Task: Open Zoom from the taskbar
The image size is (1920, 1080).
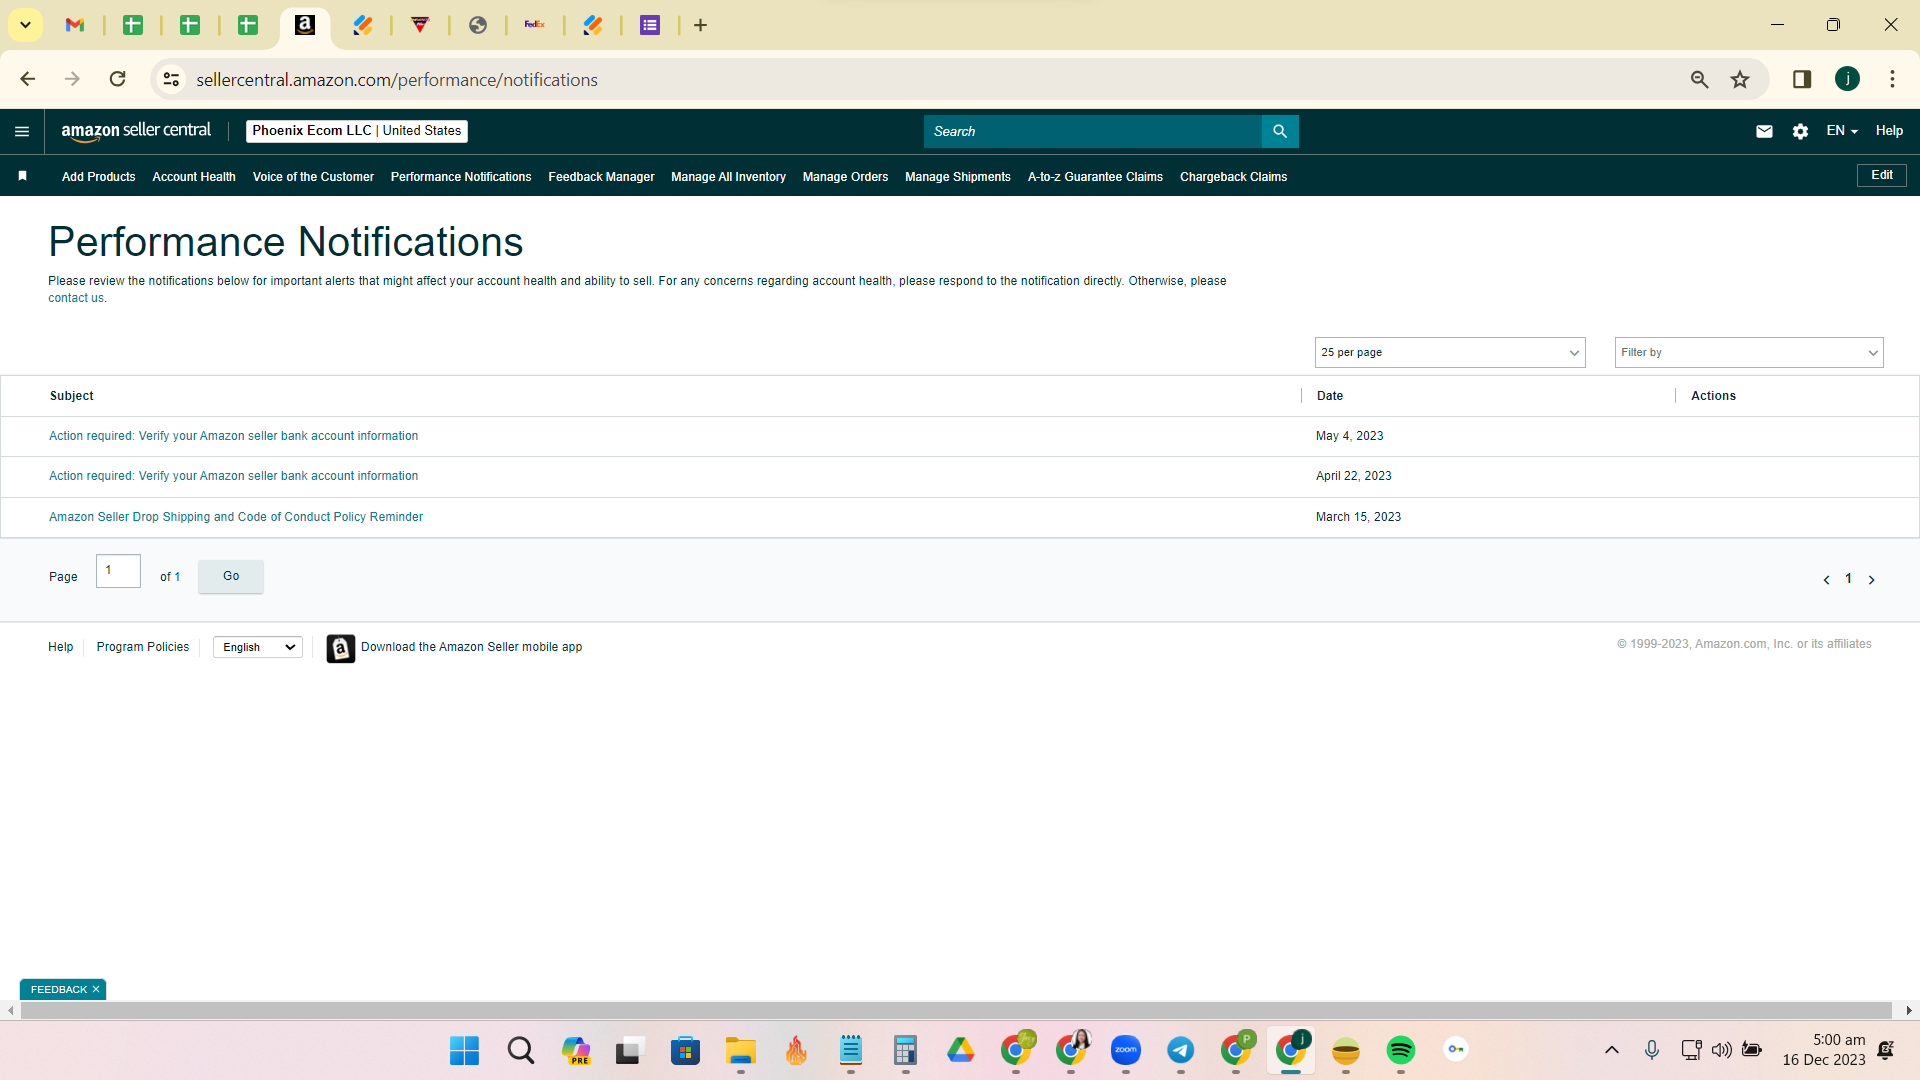Action: (x=1126, y=1050)
